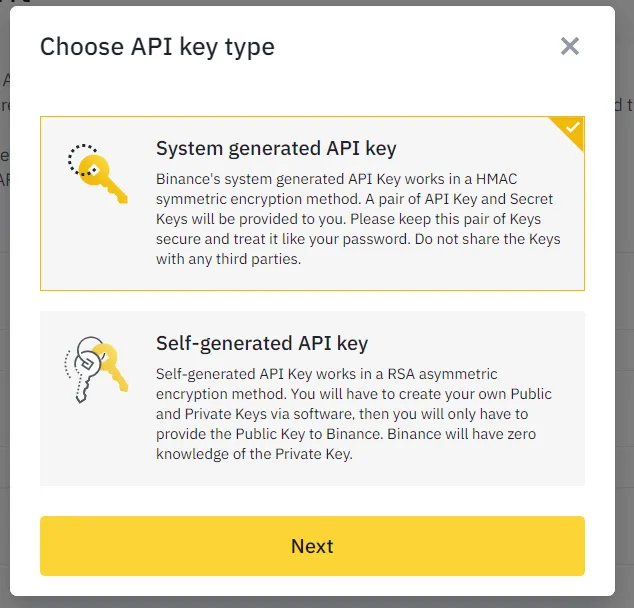The image size is (634, 608).
Task: Click the dotted circle on single key icon
Action: 80,159
